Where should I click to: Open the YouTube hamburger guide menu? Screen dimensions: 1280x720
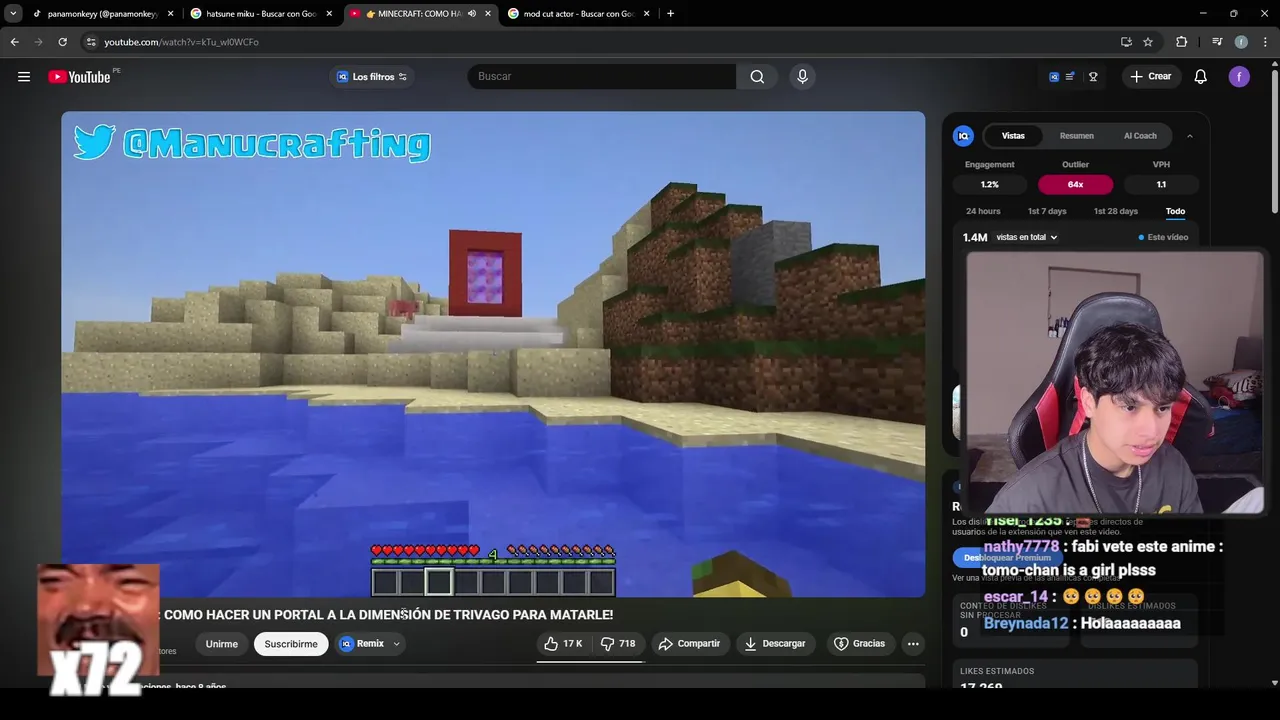24,77
